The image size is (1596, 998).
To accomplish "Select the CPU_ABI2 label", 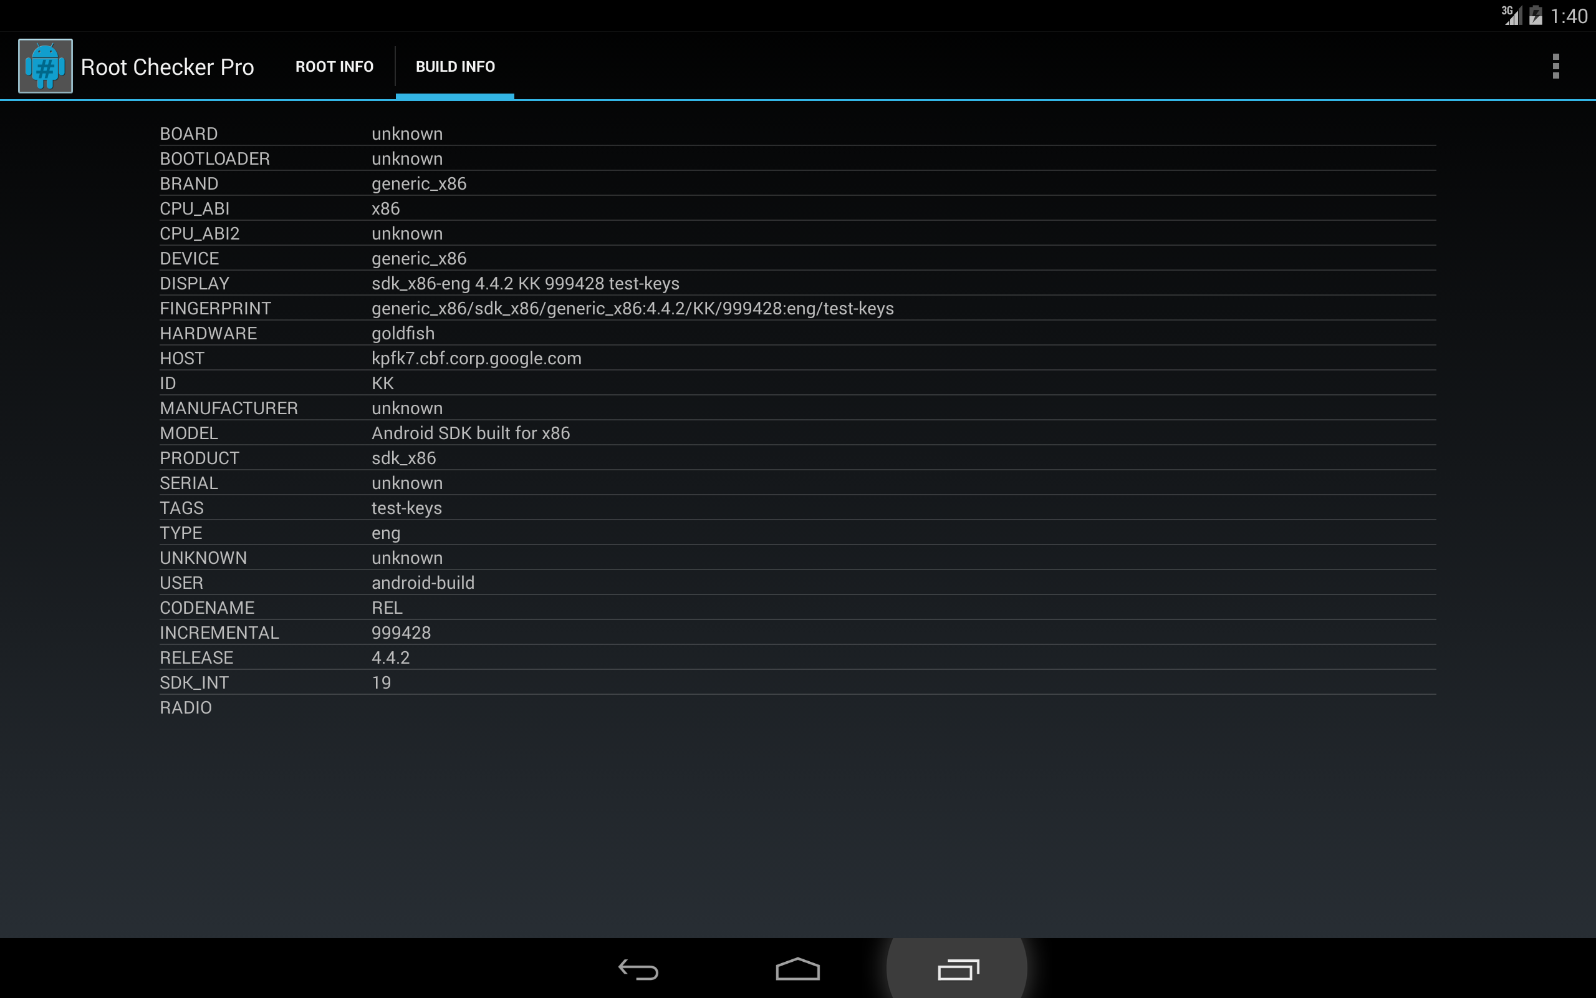I will 200,234.
